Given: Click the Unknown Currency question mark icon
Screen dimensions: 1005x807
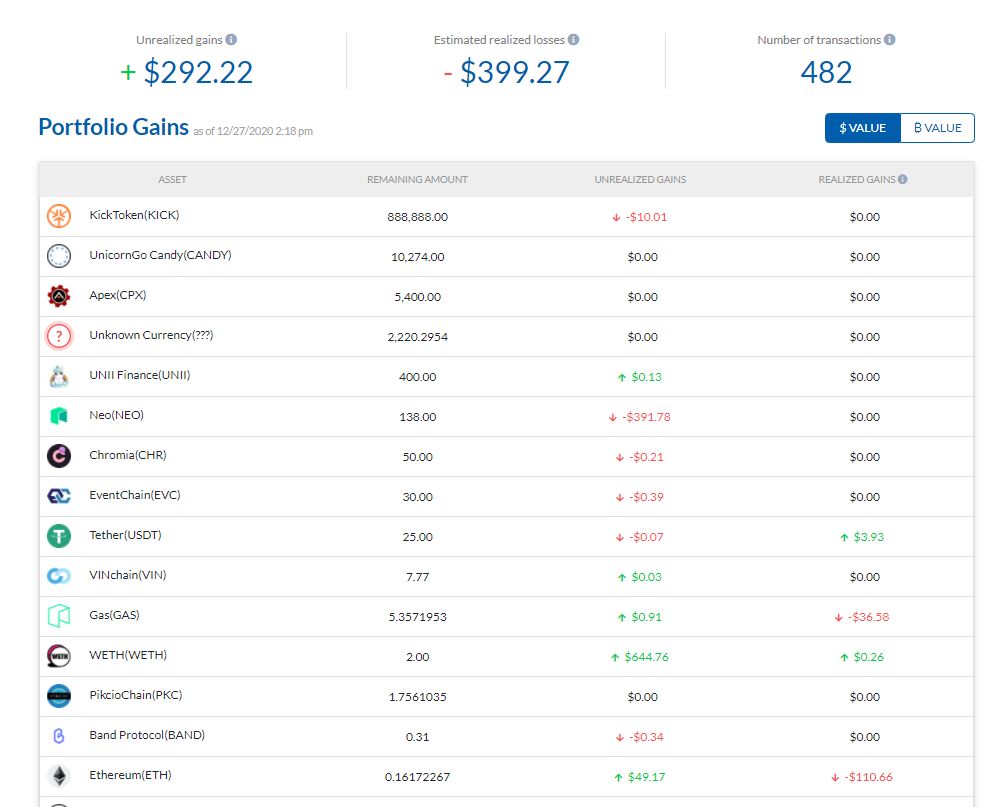Looking at the screenshot, I should pos(59,336).
